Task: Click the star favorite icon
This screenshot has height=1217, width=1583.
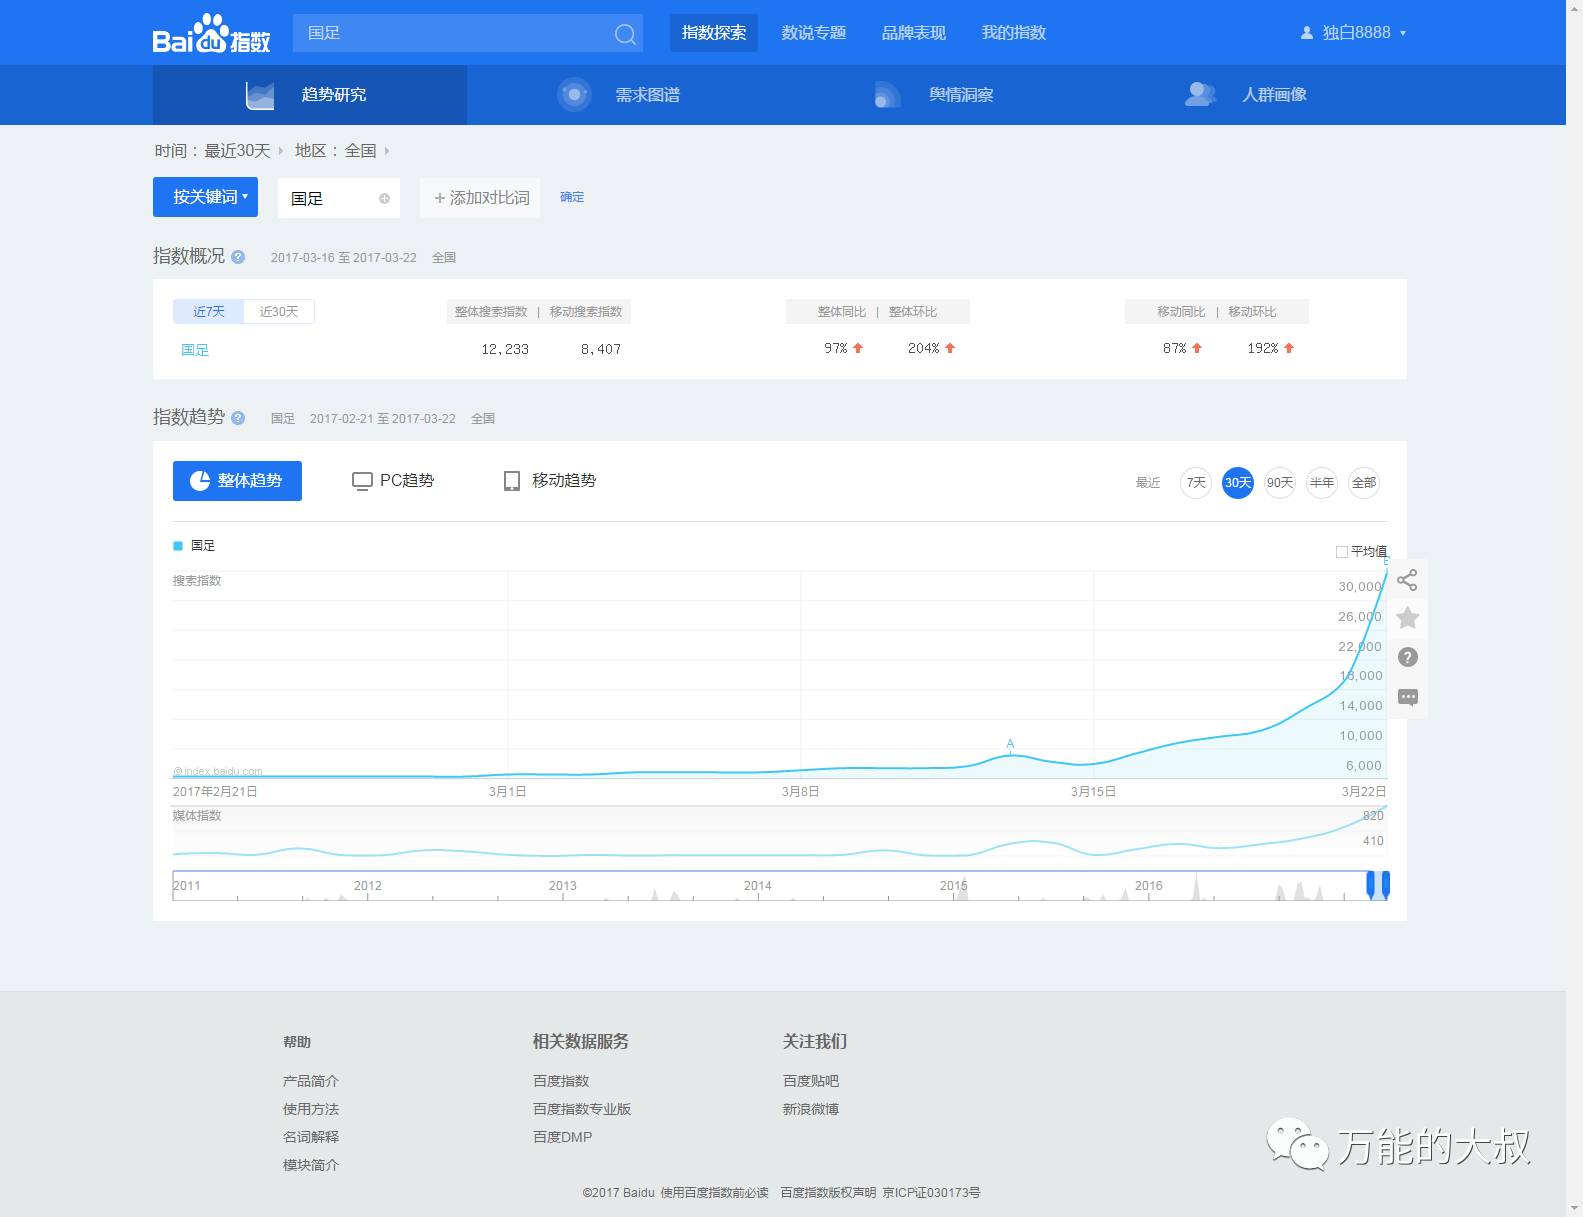Action: 1407,618
